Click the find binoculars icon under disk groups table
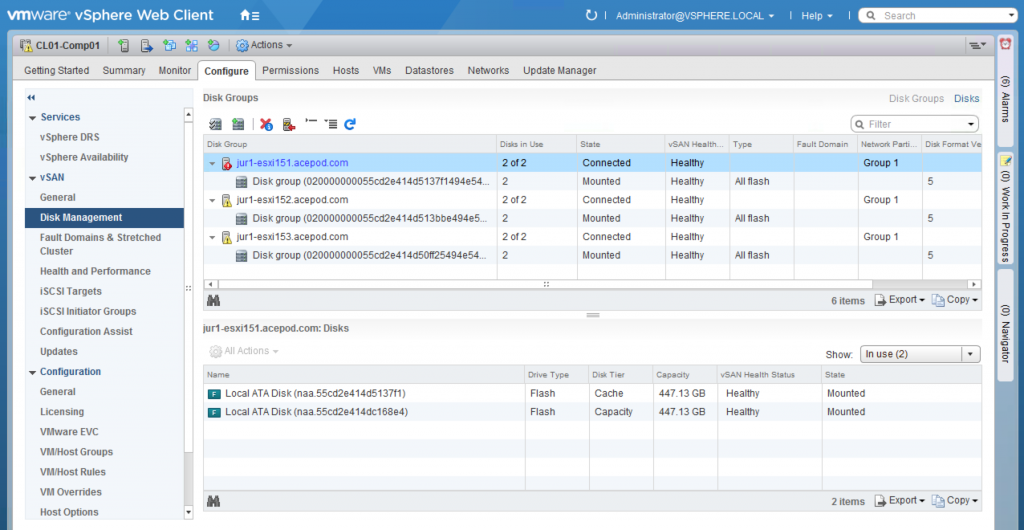This screenshot has width=1024, height=530. click(214, 300)
